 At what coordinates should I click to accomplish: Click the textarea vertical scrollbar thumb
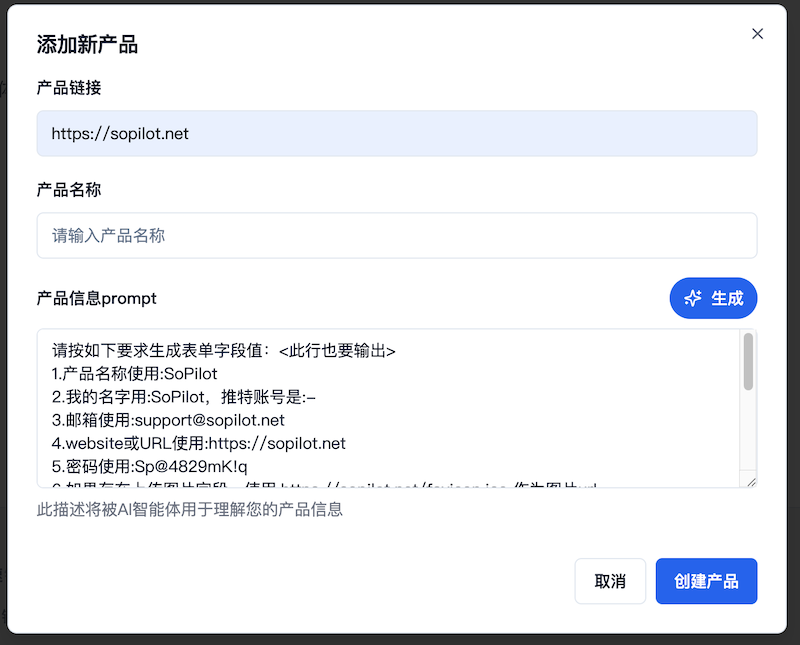pyautogui.click(x=748, y=361)
